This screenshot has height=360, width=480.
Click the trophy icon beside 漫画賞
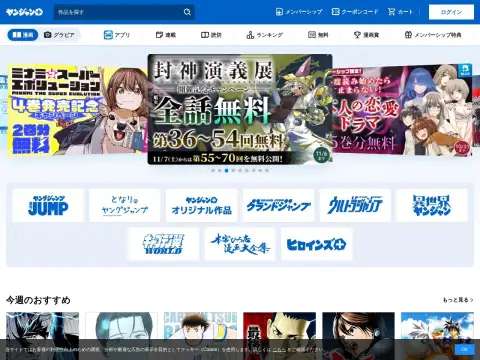[357, 35]
